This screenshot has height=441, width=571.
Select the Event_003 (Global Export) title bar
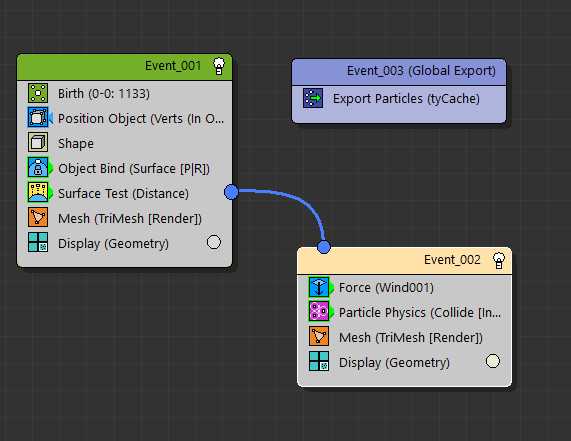pyautogui.click(x=399, y=72)
